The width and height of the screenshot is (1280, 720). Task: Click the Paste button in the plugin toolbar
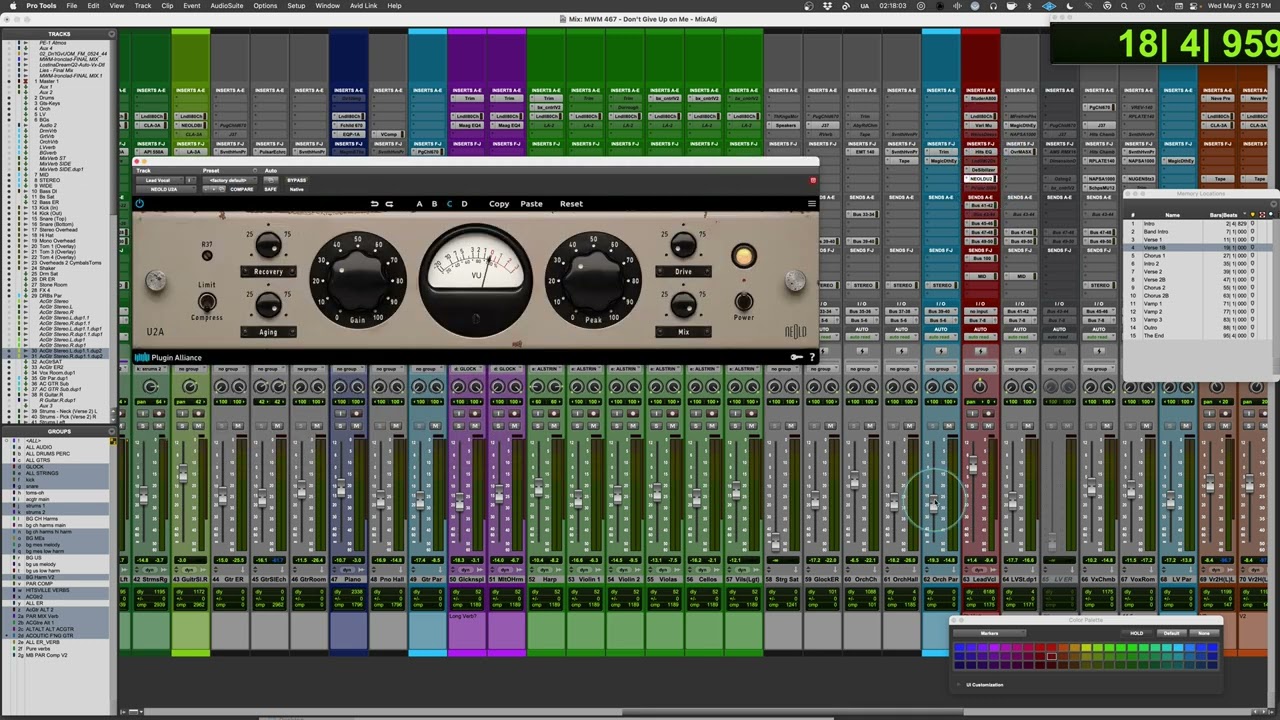531,204
